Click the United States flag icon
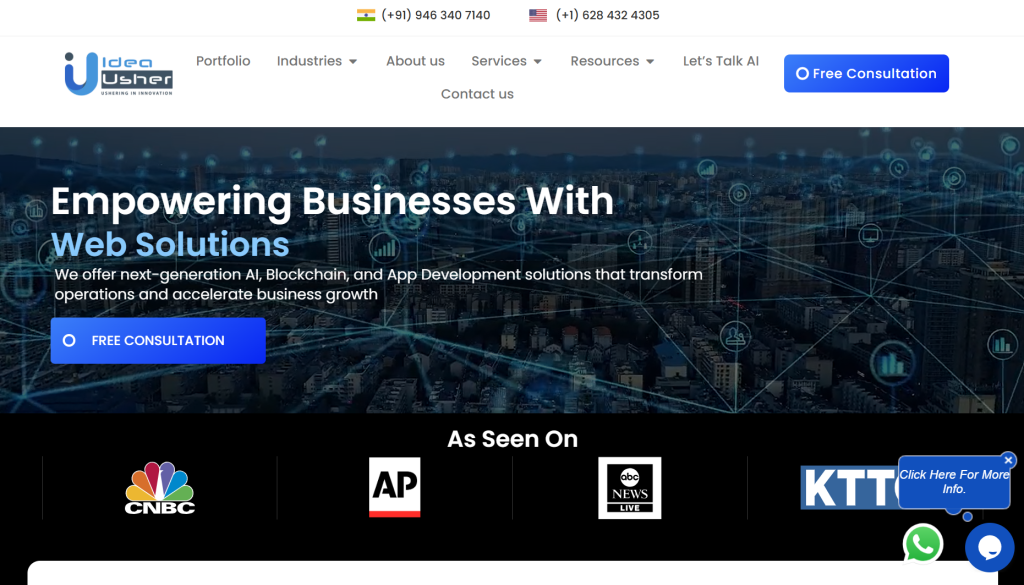1024x585 pixels. (538, 14)
